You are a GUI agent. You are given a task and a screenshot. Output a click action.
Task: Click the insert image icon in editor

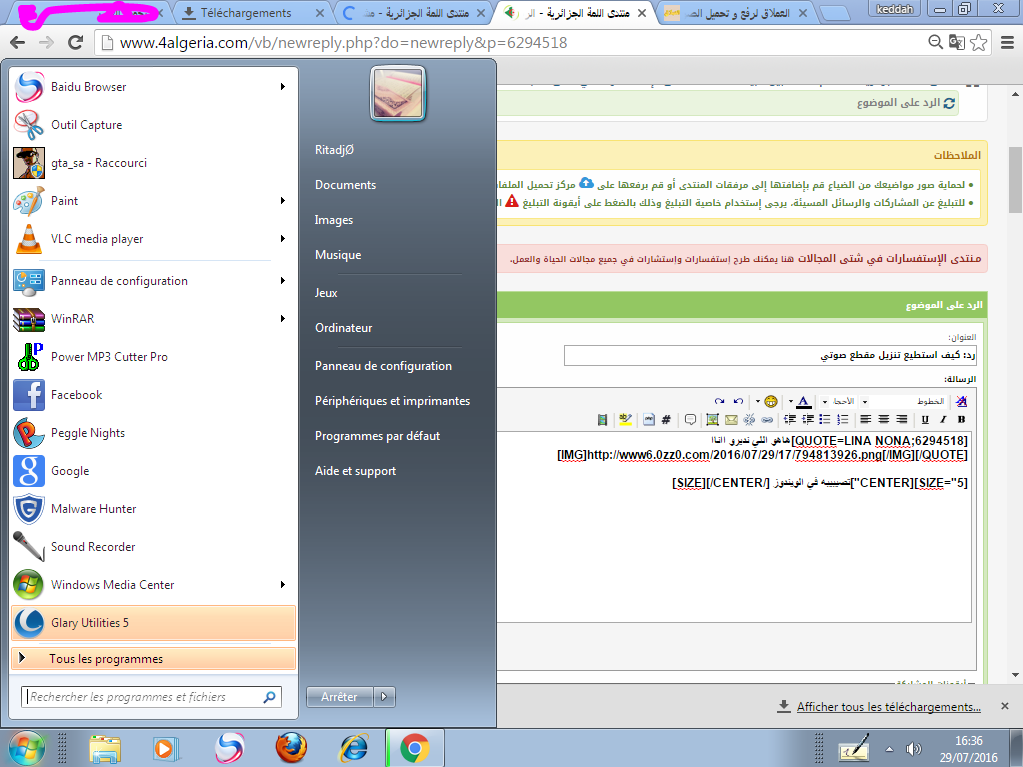[712, 419]
